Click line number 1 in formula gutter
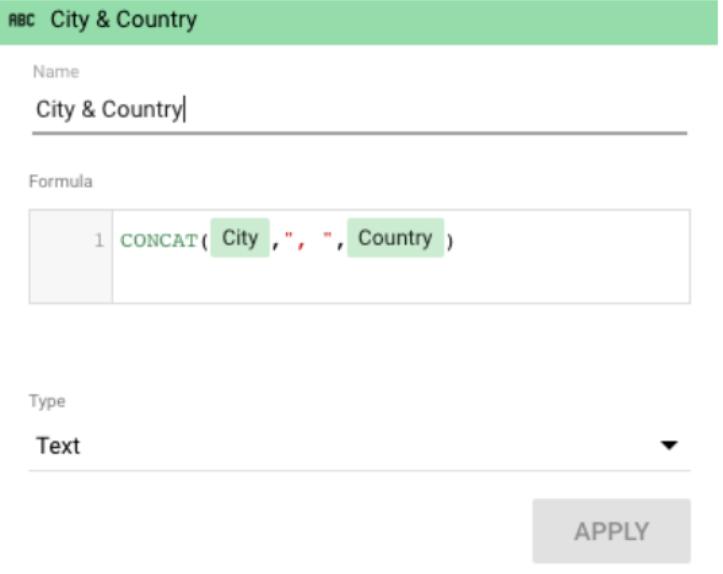This screenshot has width=723, height=574. 98,241
